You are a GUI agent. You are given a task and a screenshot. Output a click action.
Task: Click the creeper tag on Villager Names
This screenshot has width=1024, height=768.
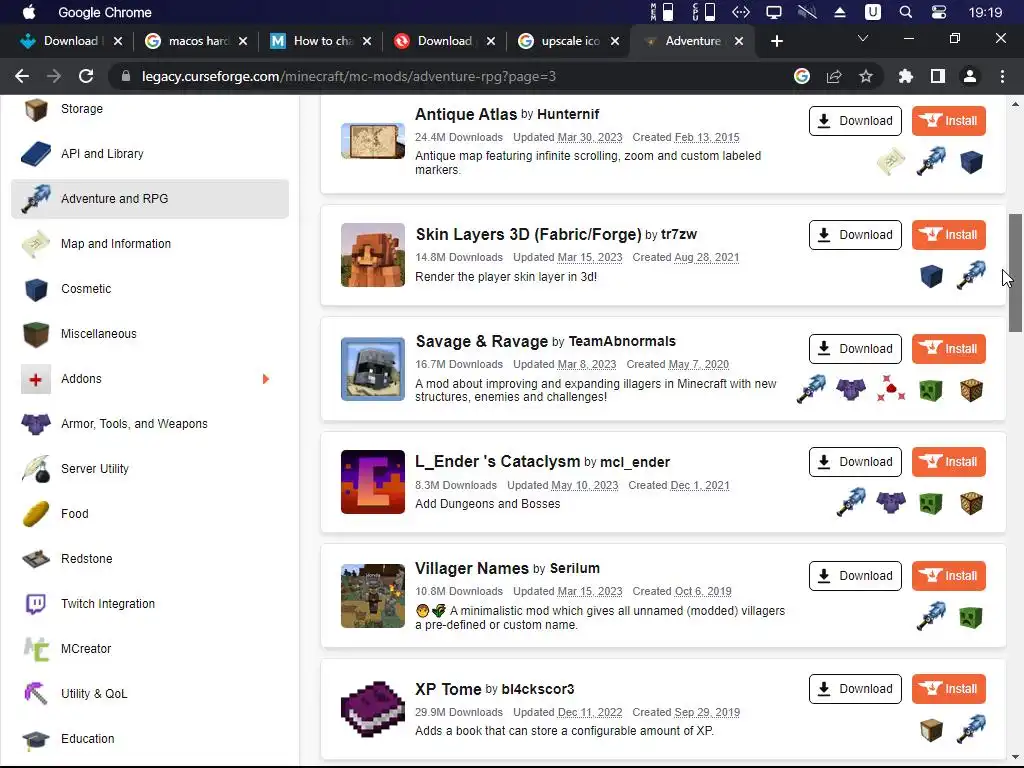971,617
